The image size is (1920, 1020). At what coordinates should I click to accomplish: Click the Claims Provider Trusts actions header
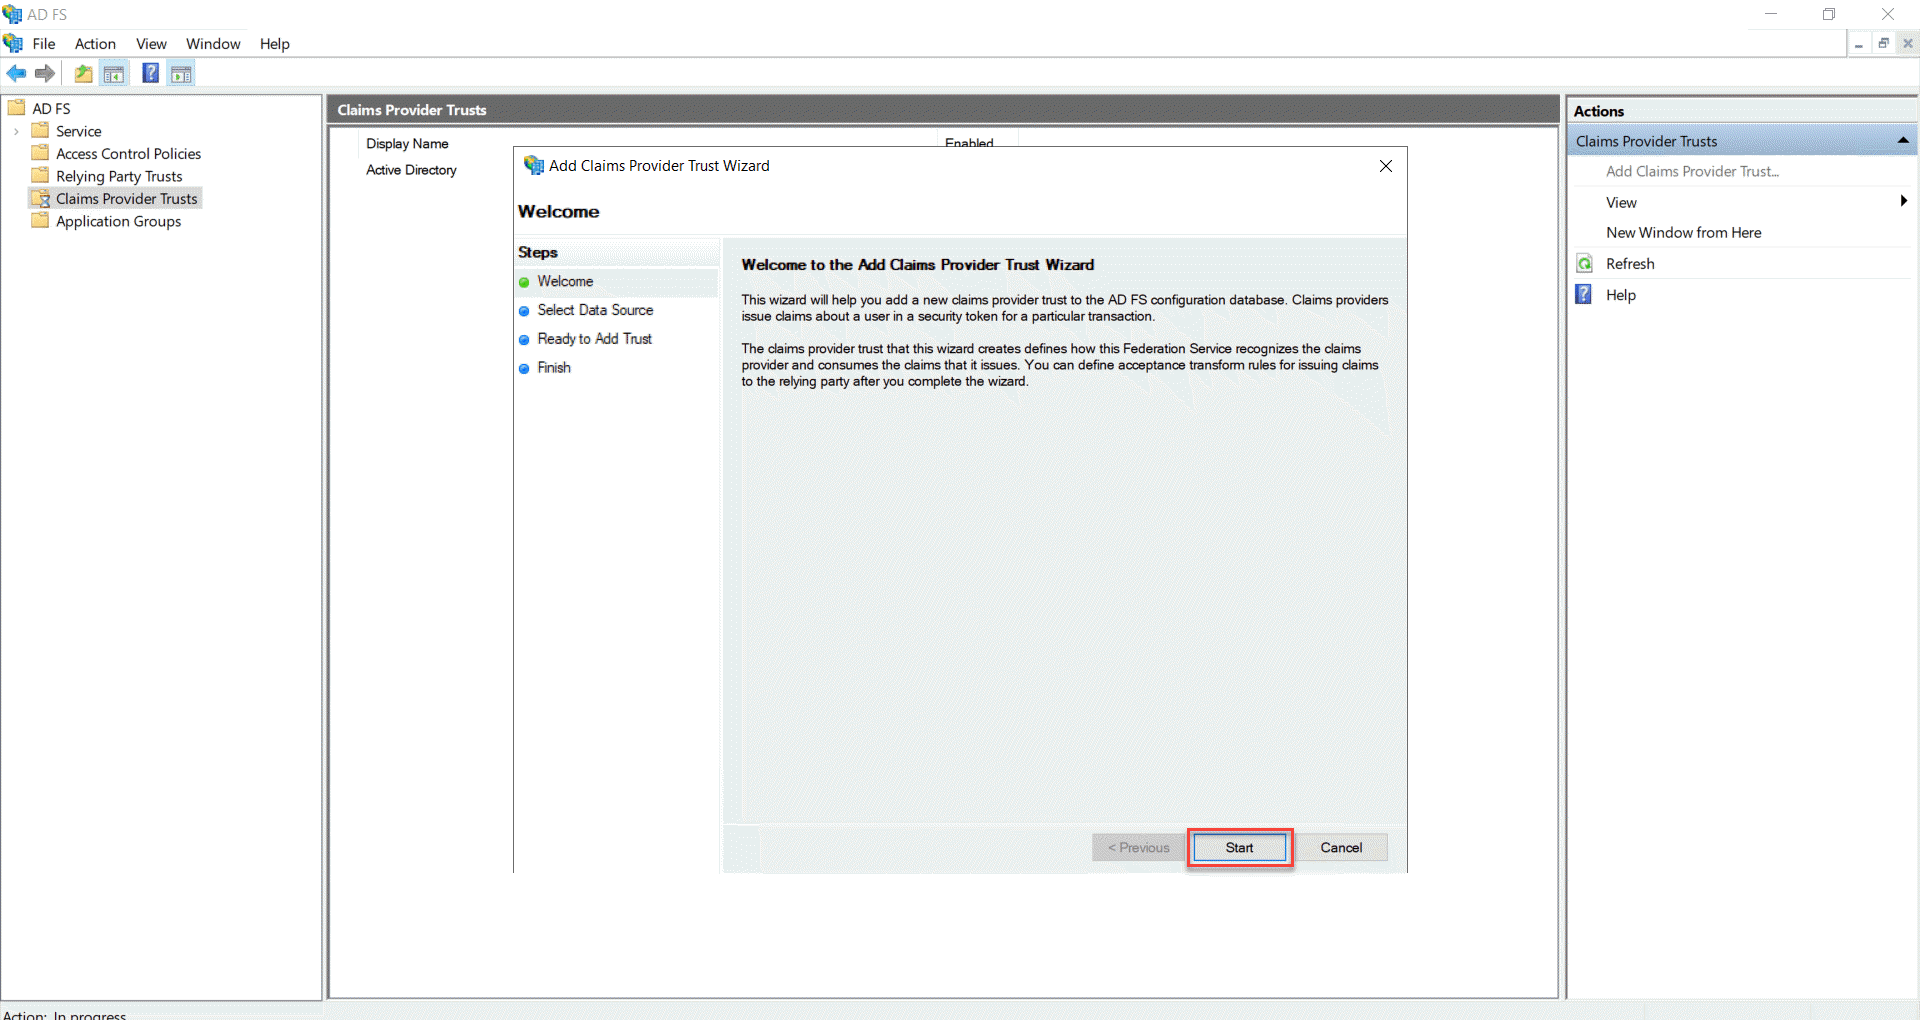pyautogui.click(x=1742, y=141)
